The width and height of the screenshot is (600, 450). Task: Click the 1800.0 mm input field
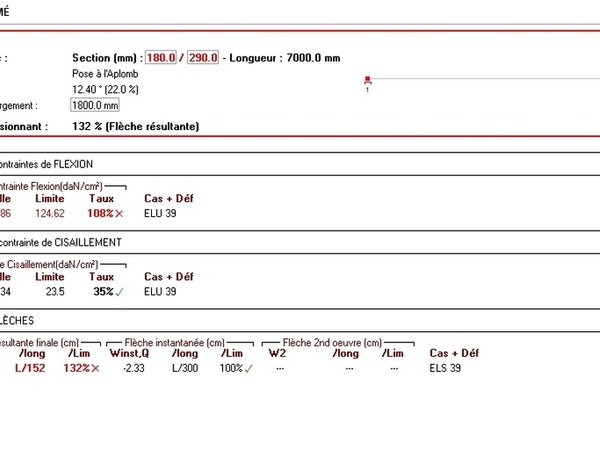[x=95, y=105]
